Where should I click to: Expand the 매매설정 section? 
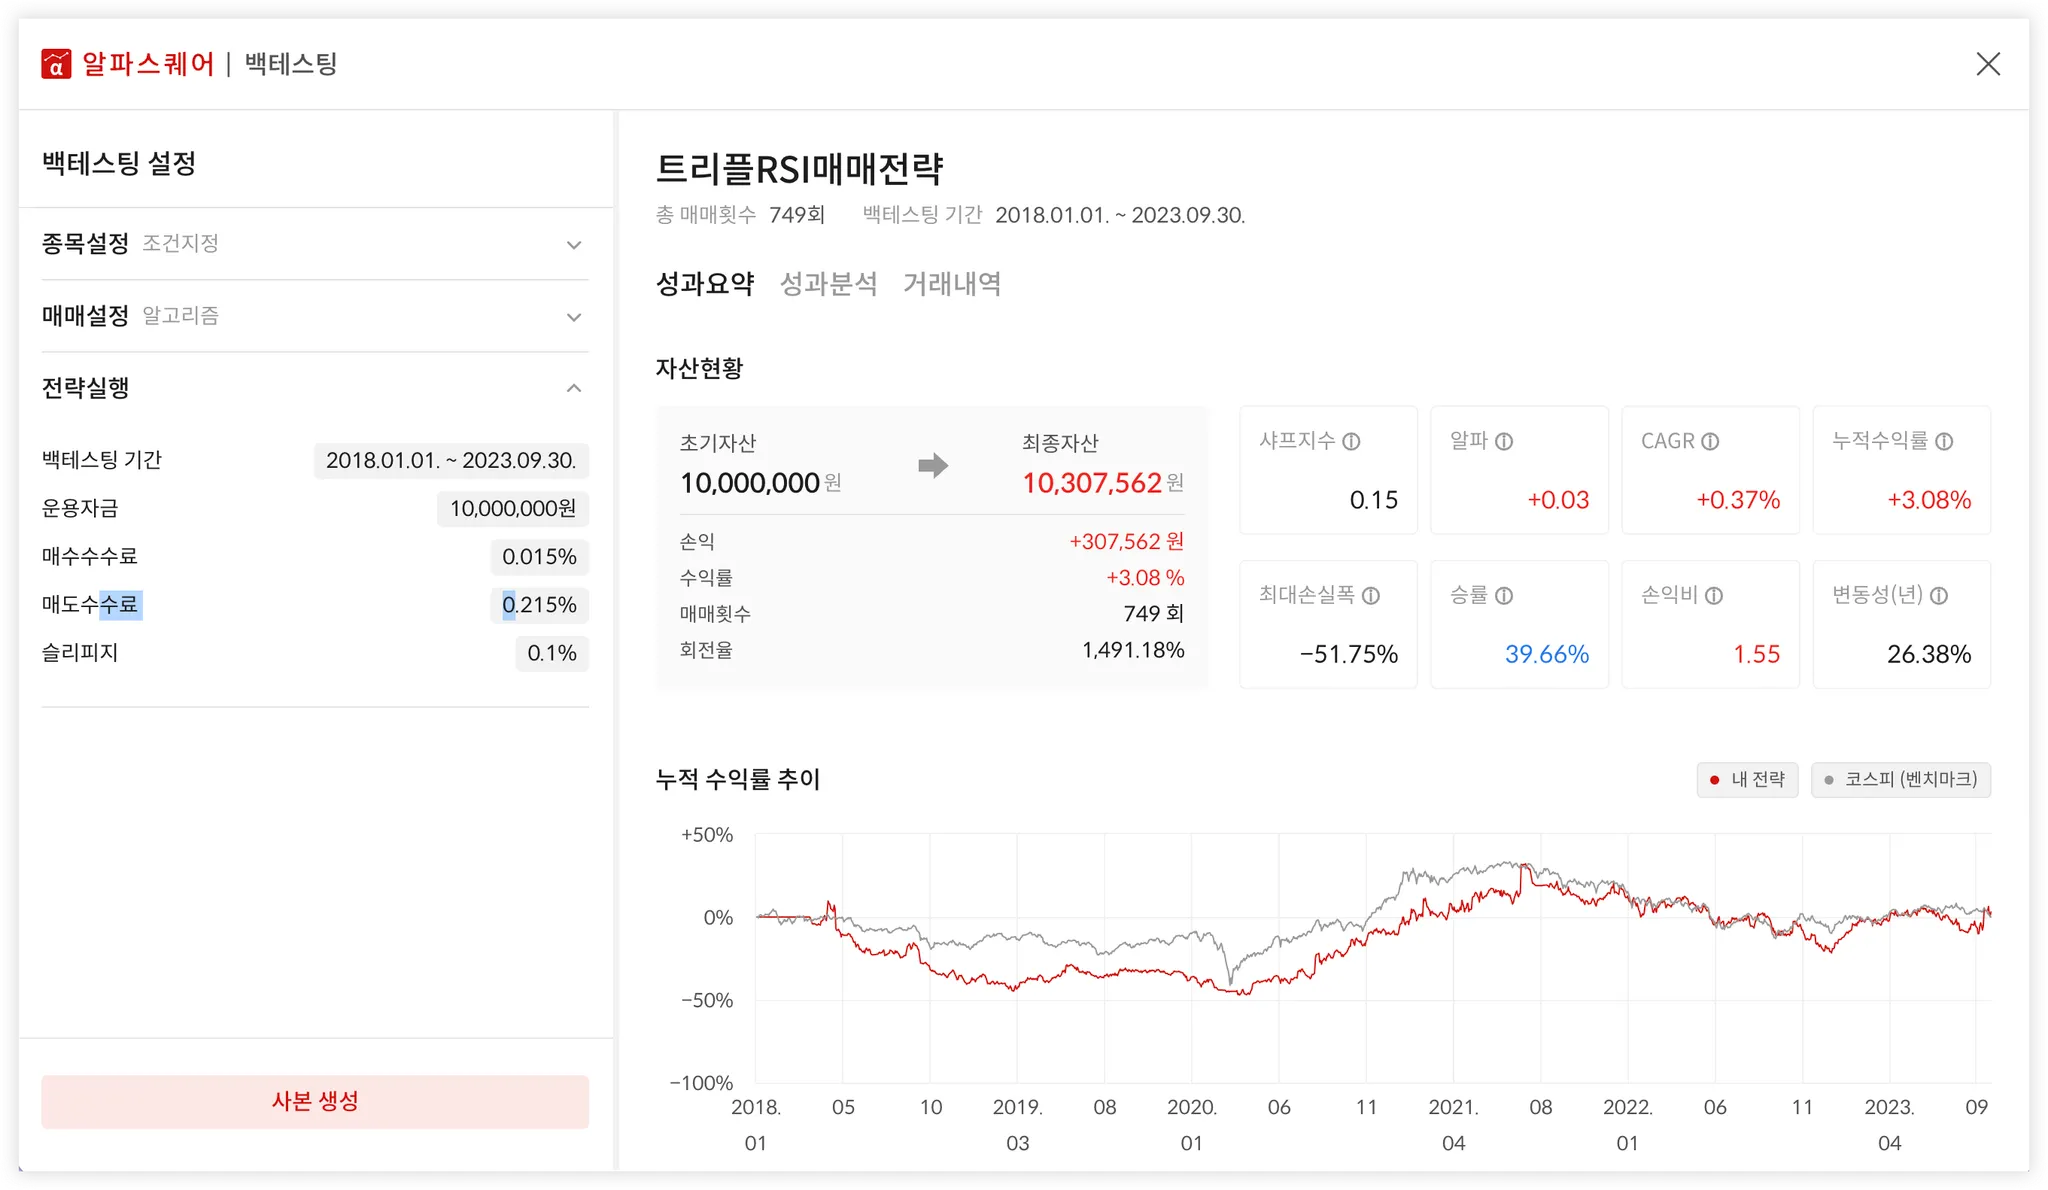click(x=574, y=317)
